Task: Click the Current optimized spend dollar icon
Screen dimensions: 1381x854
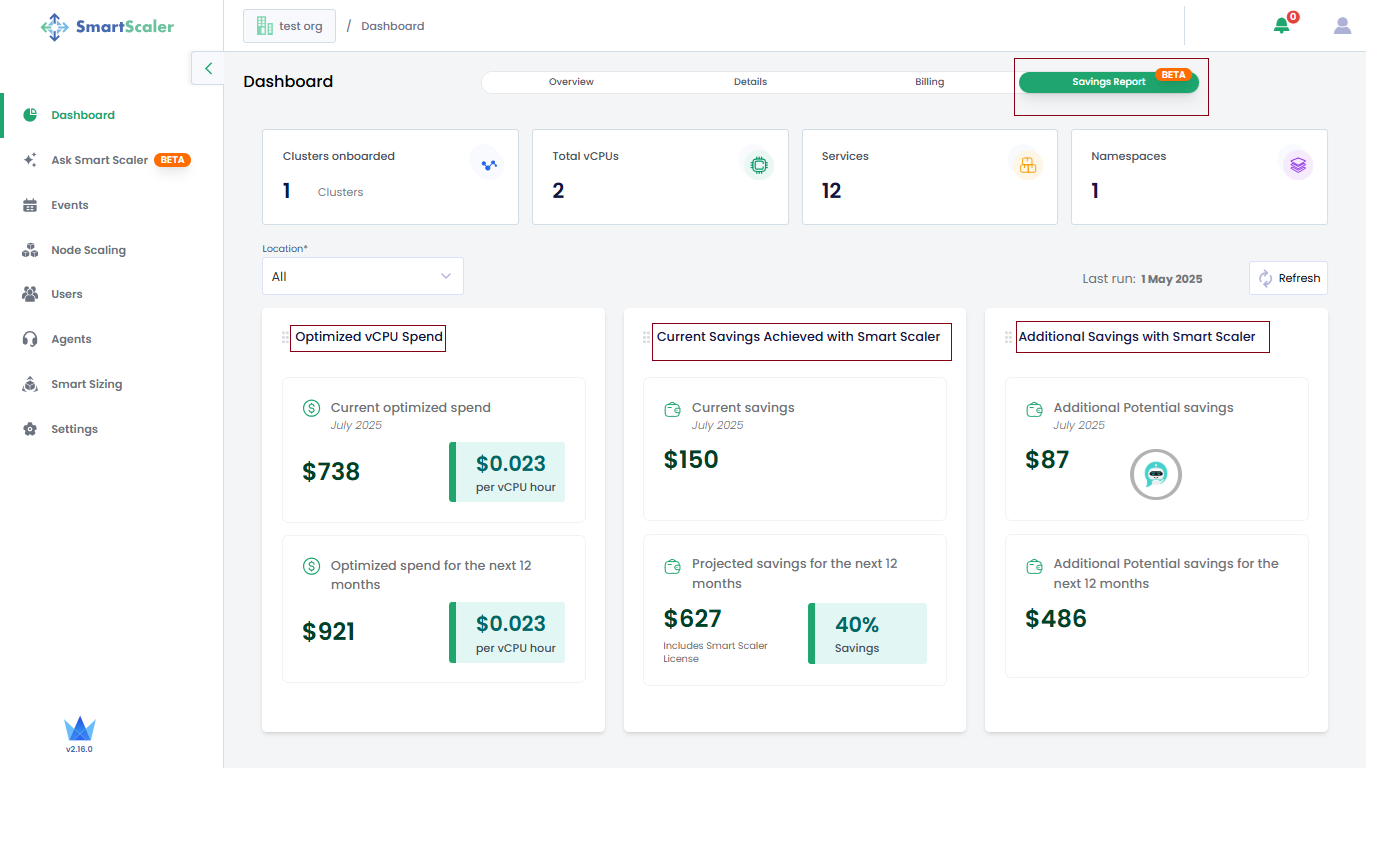Action: tap(312, 408)
